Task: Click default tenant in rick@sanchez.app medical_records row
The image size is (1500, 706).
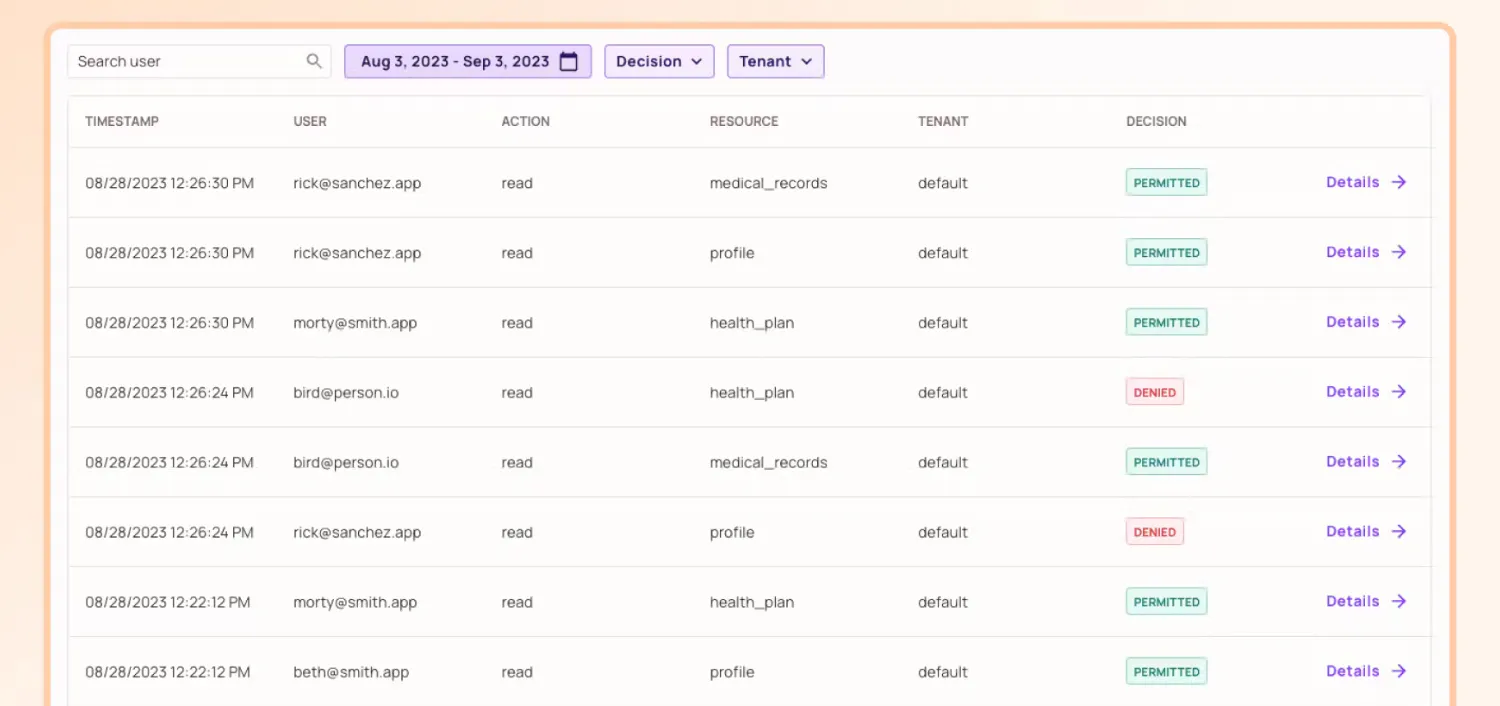Action: click(x=943, y=183)
